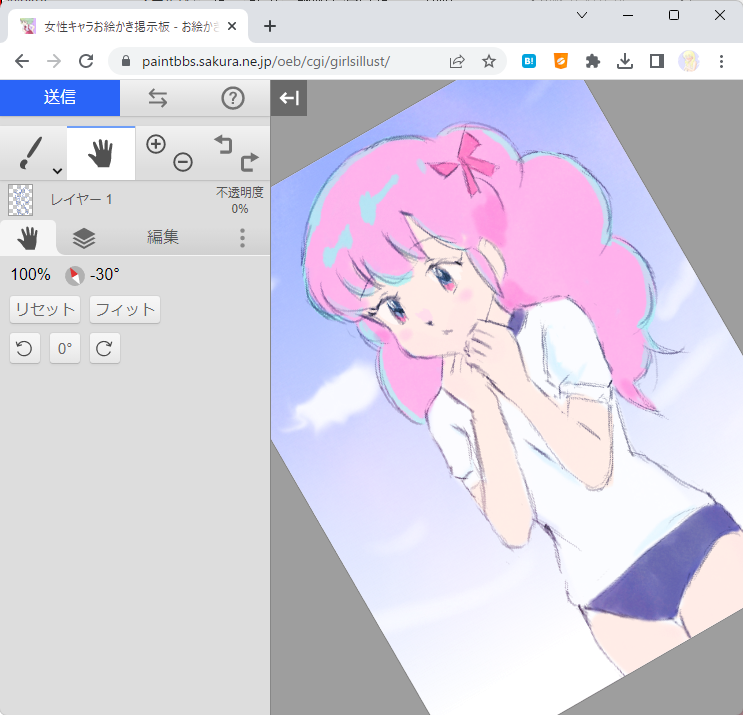
Task: Toggle the browser side panel icon
Action: pyautogui.click(x=657, y=61)
